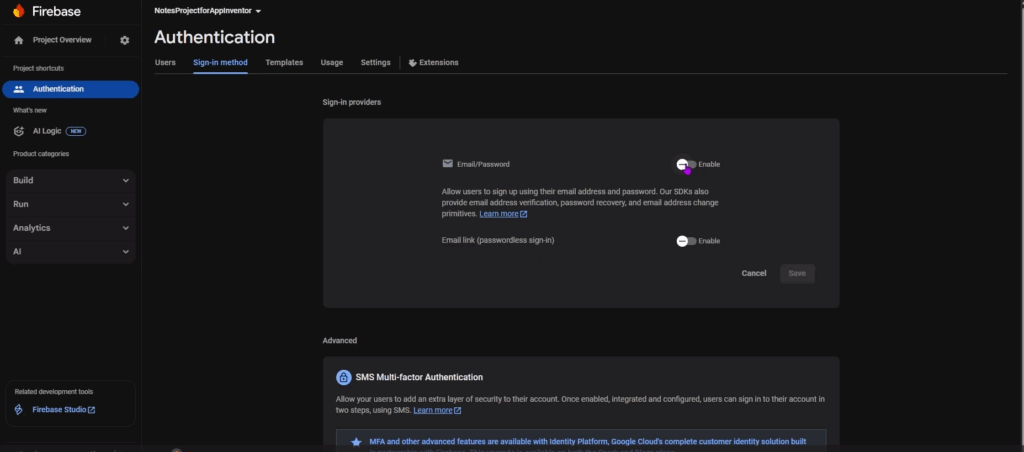Click the Firebase flame logo
The image size is (1024, 452).
[19, 10]
